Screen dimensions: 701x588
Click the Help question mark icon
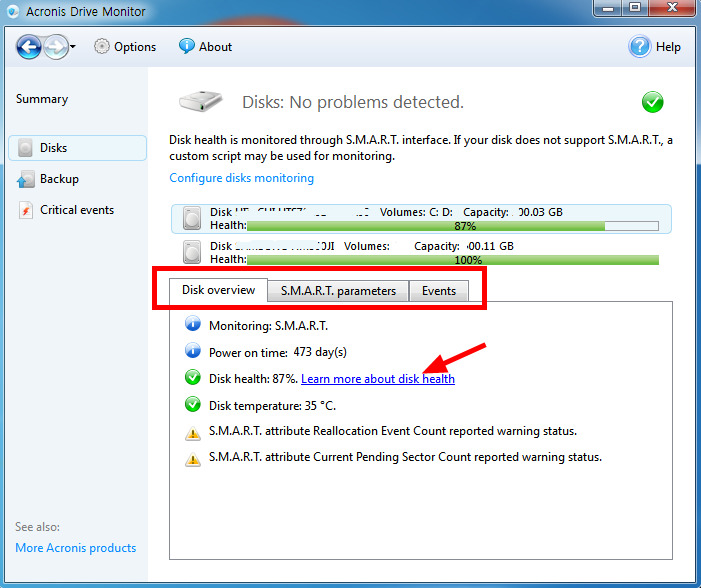[x=640, y=46]
